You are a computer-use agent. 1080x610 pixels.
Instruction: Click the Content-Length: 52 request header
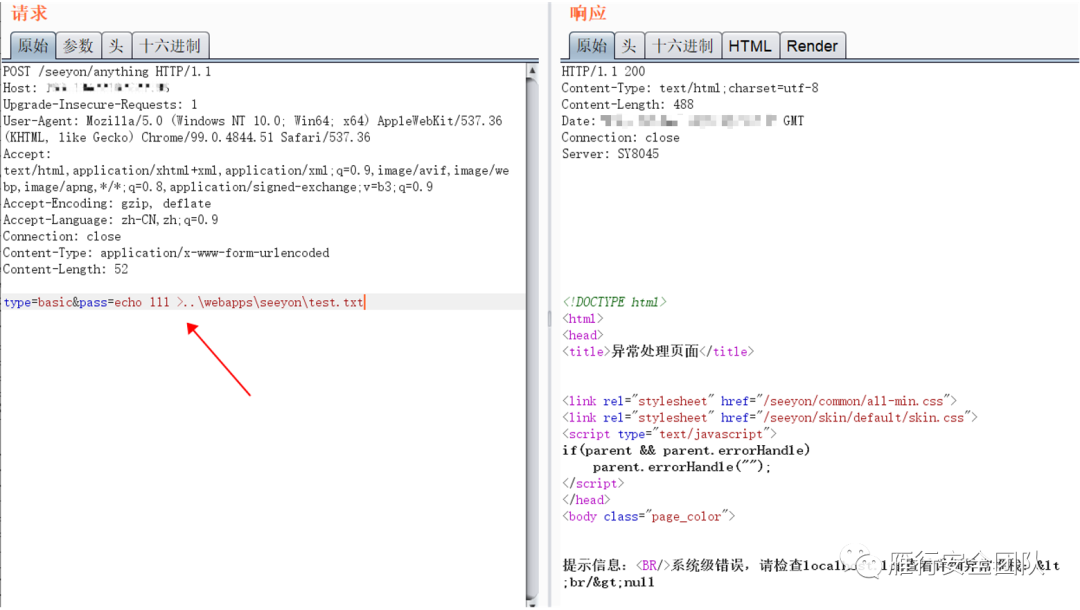click(x=65, y=270)
